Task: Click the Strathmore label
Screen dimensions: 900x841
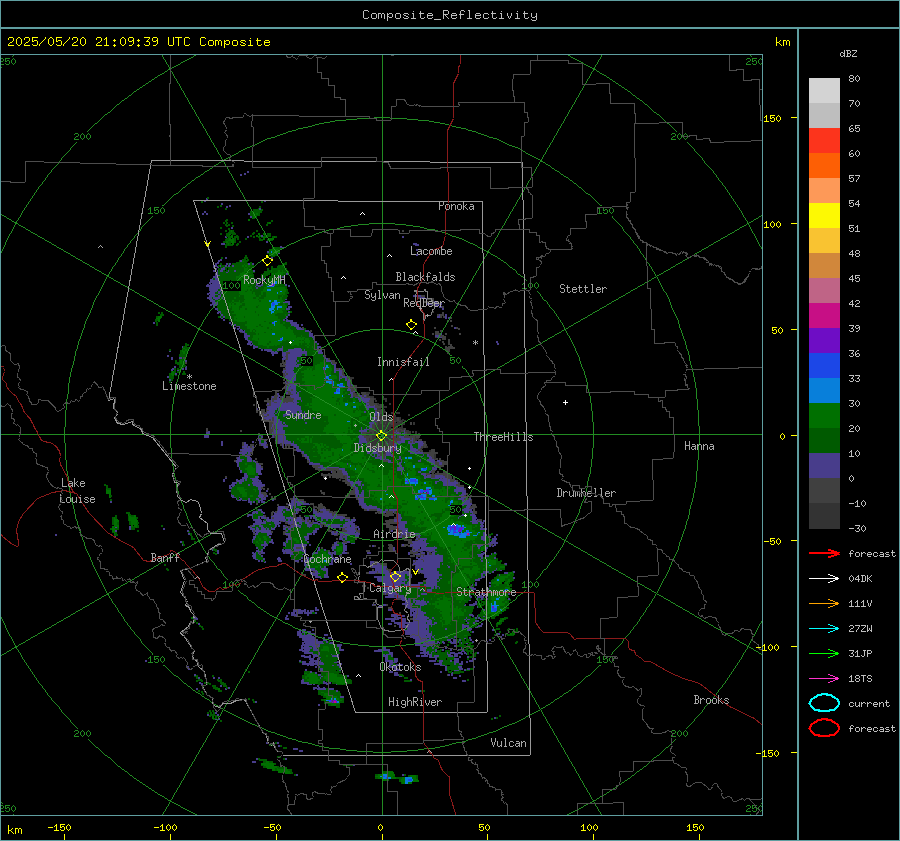Action: point(486,592)
